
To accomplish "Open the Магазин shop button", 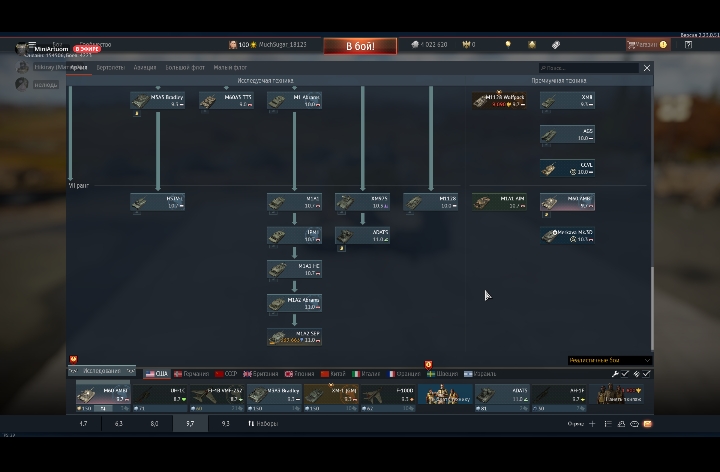I will point(647,45).
